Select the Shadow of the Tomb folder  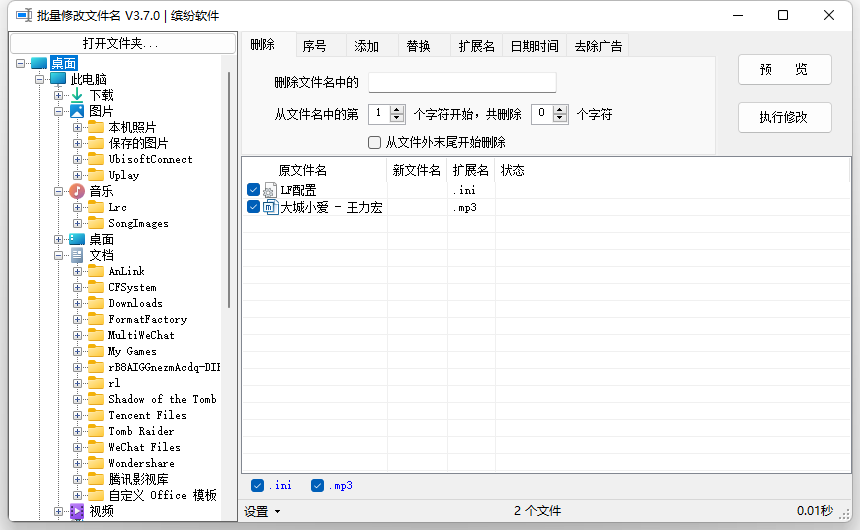point(162,399)
